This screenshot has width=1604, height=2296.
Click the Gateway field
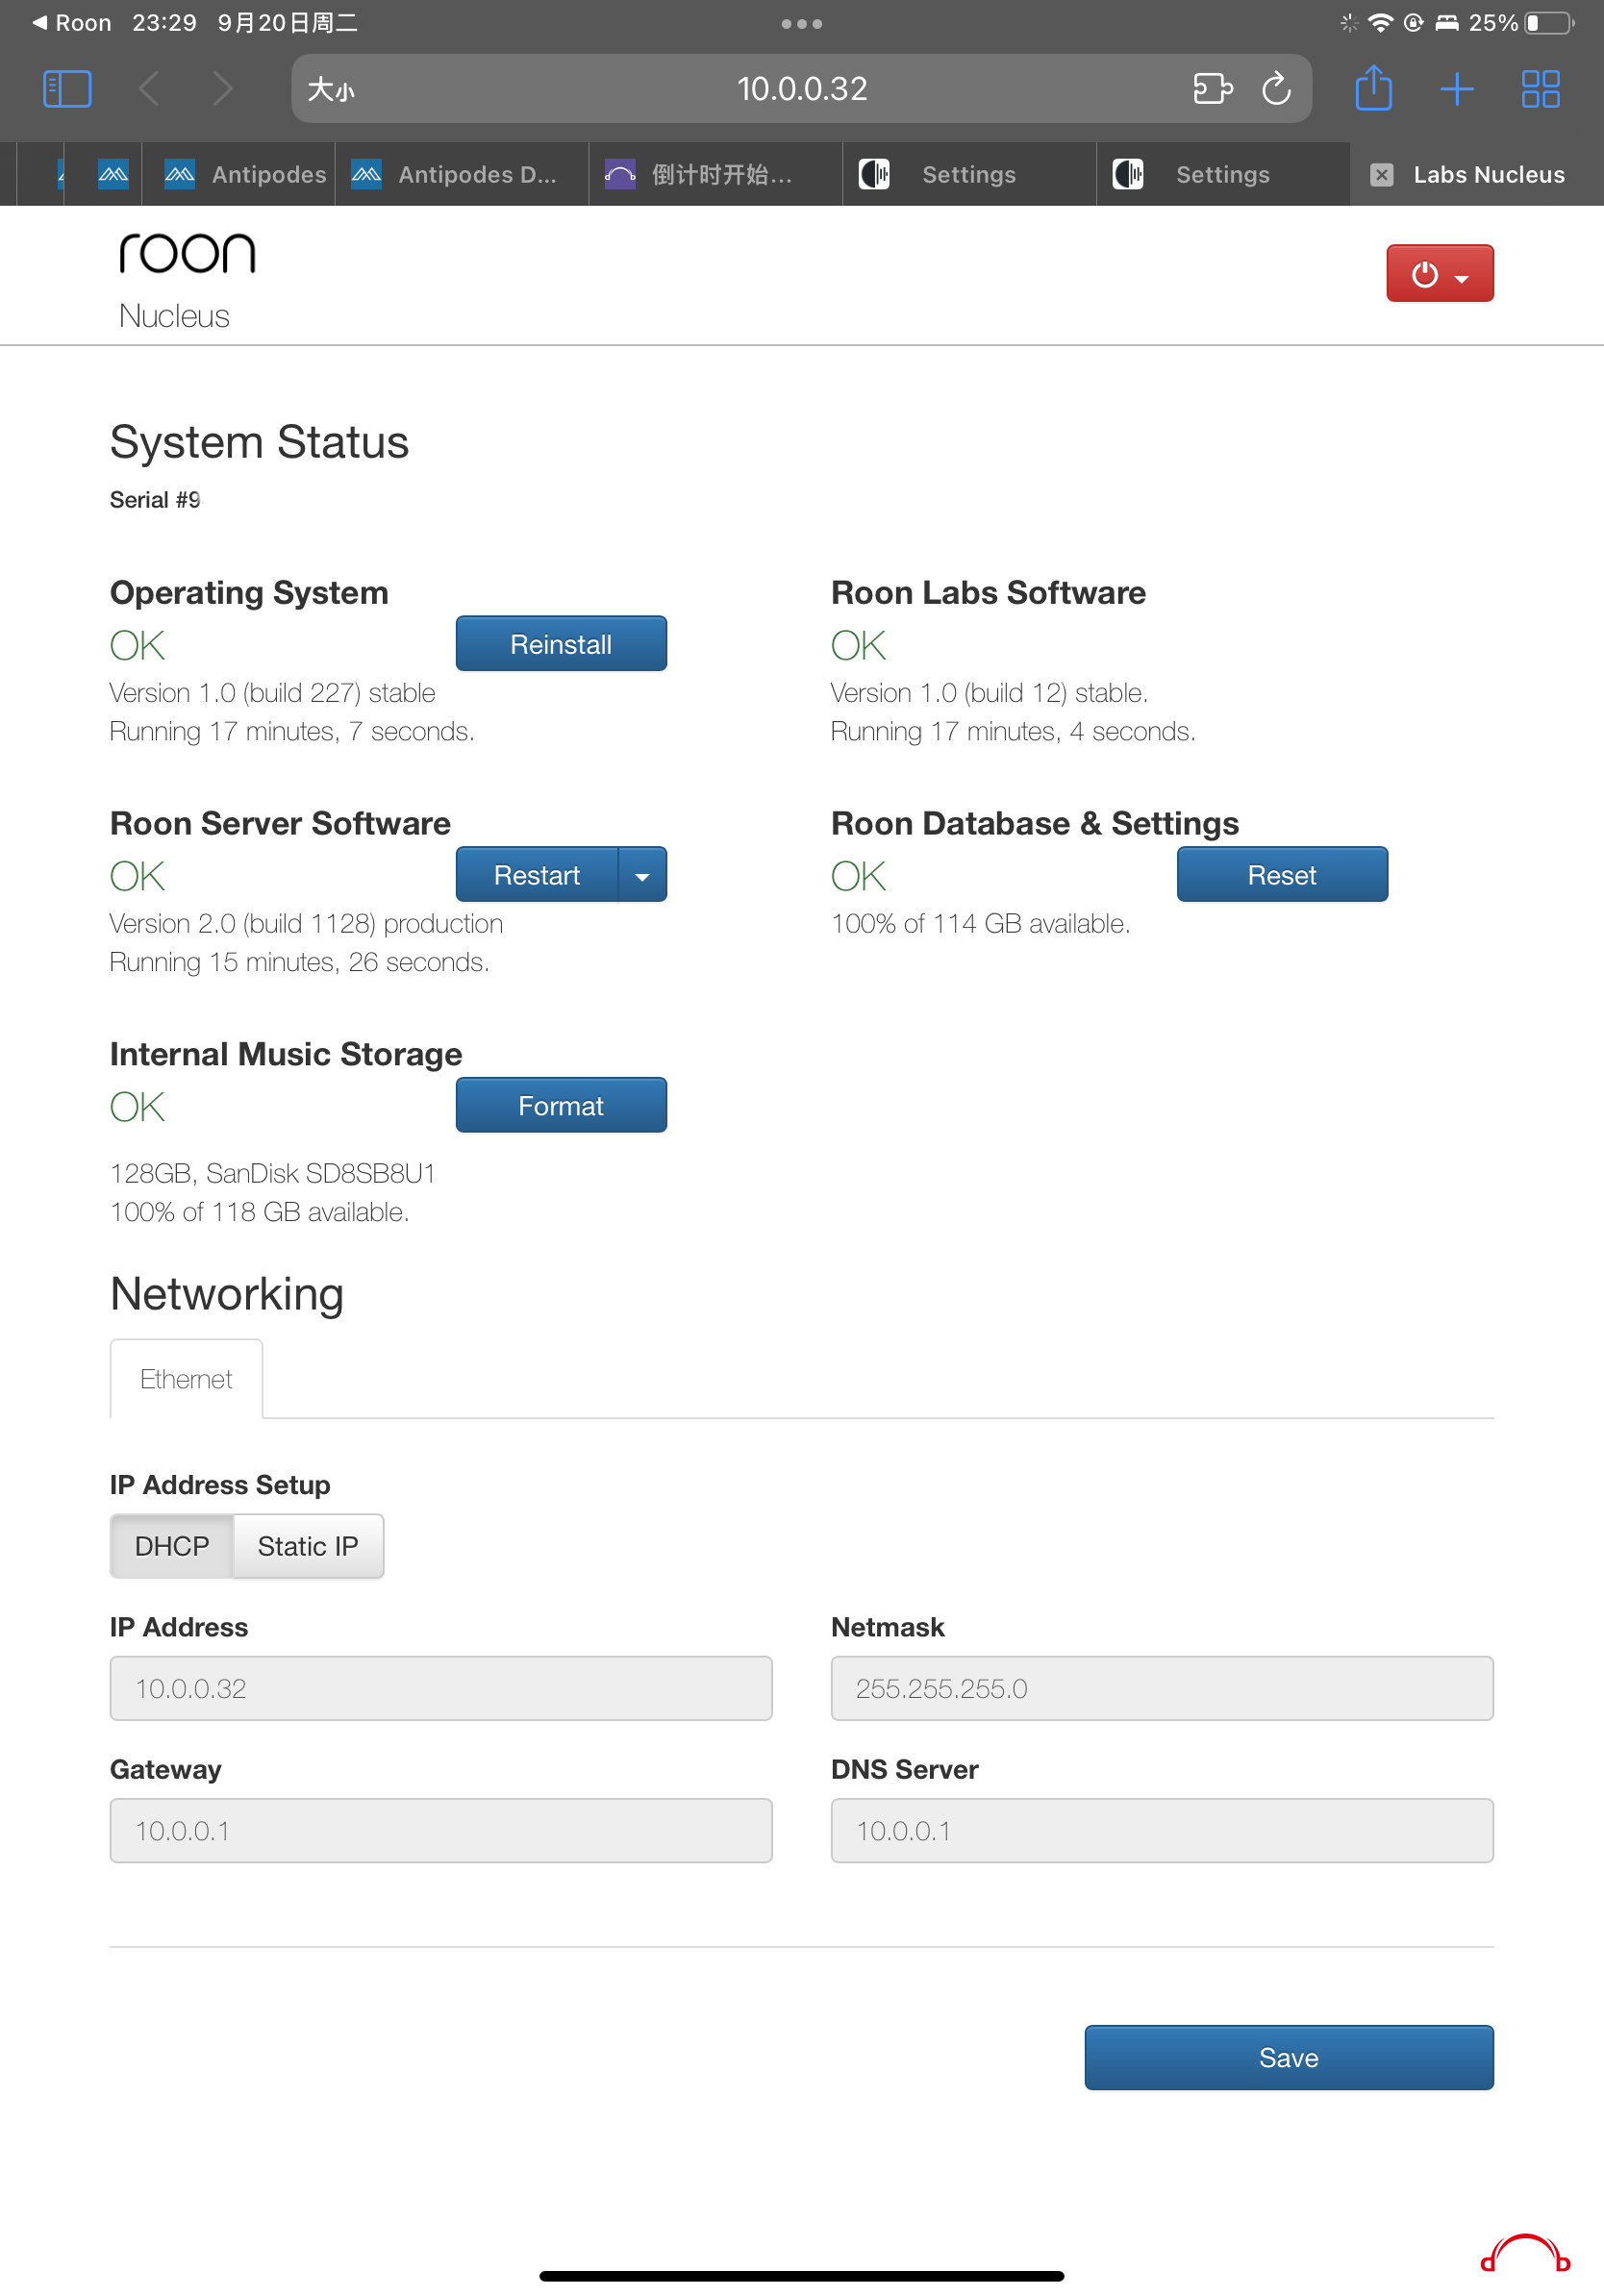coord(441,1830)
